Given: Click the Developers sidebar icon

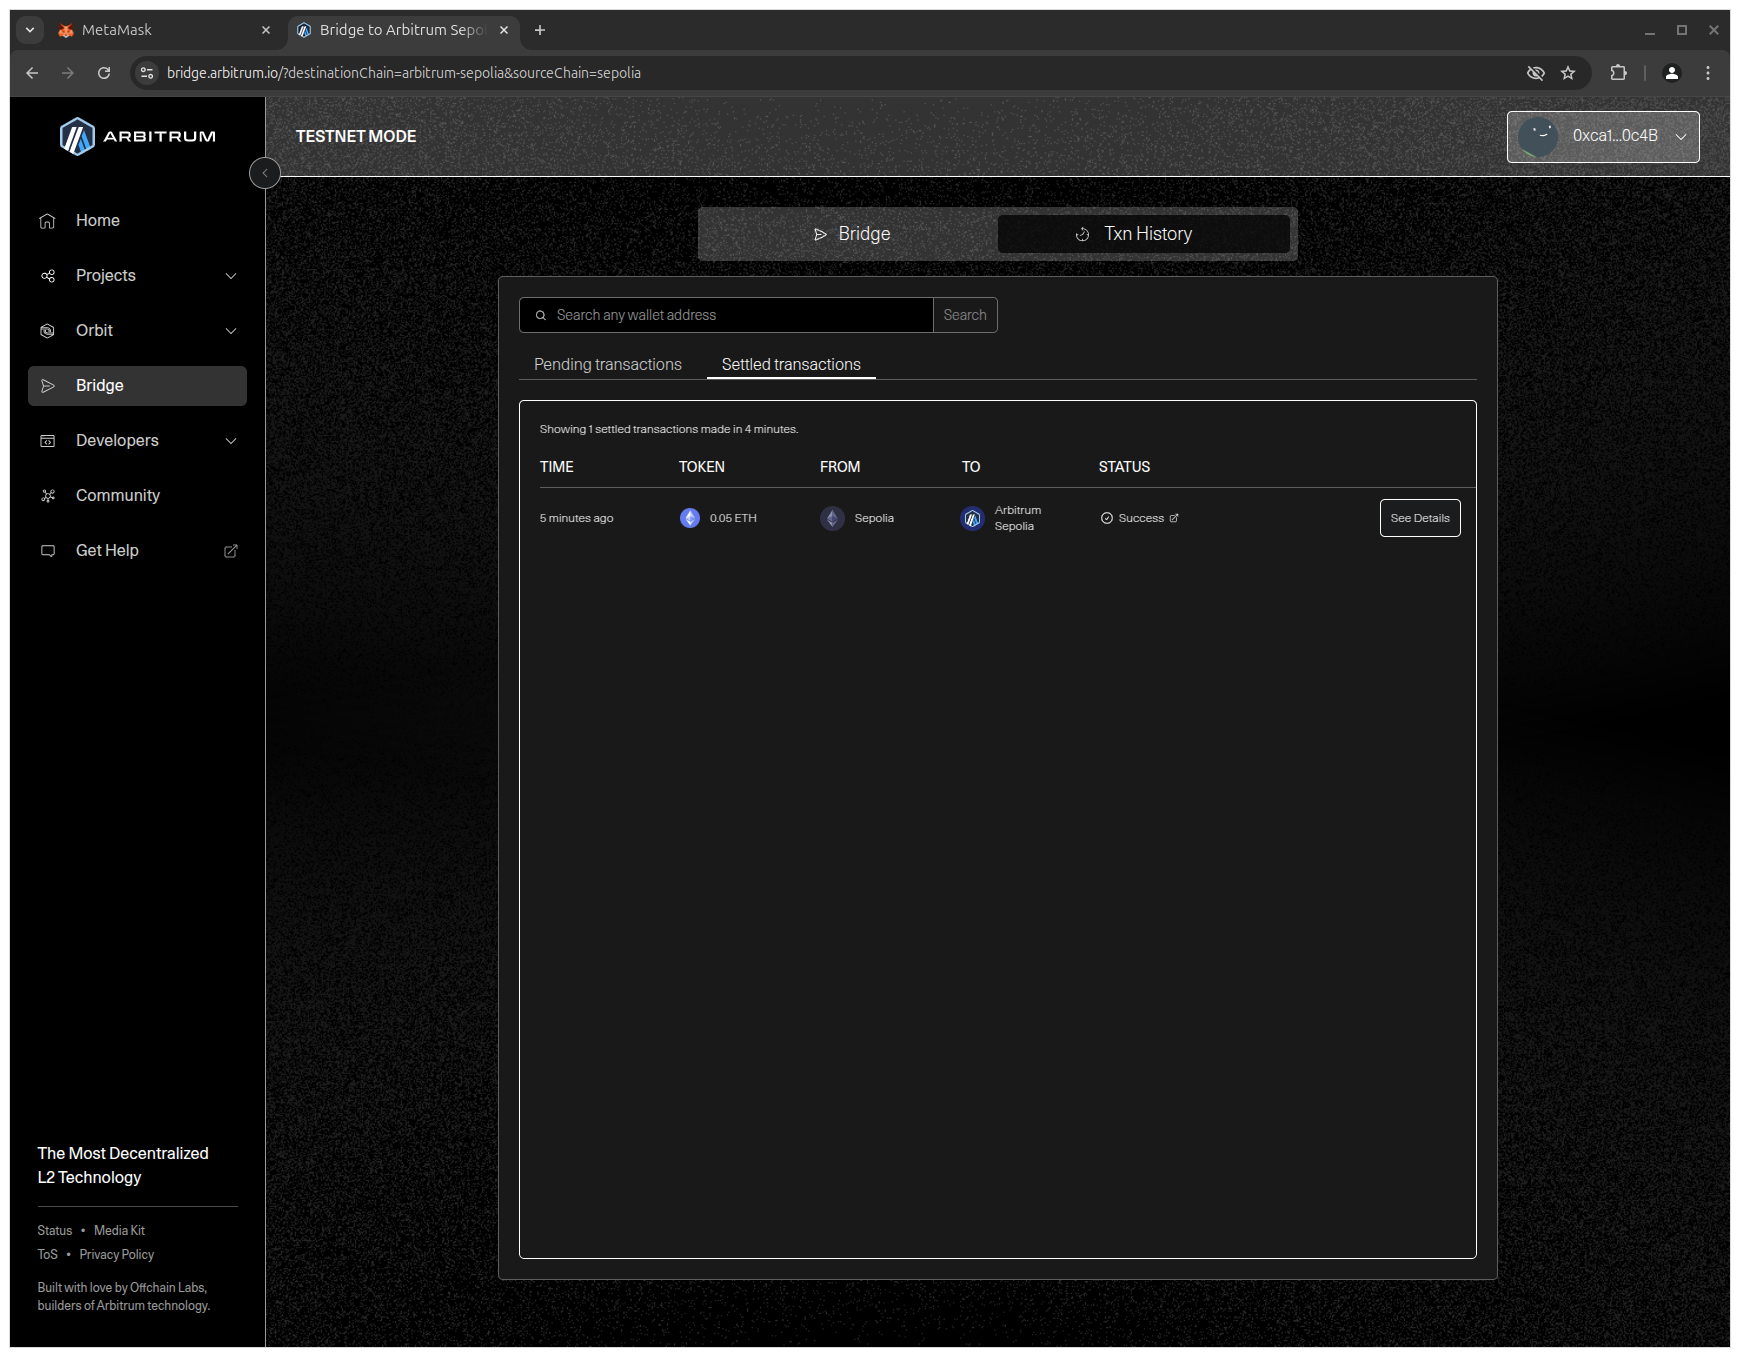Looking at the screenshot, I should [x=47, y=441].
